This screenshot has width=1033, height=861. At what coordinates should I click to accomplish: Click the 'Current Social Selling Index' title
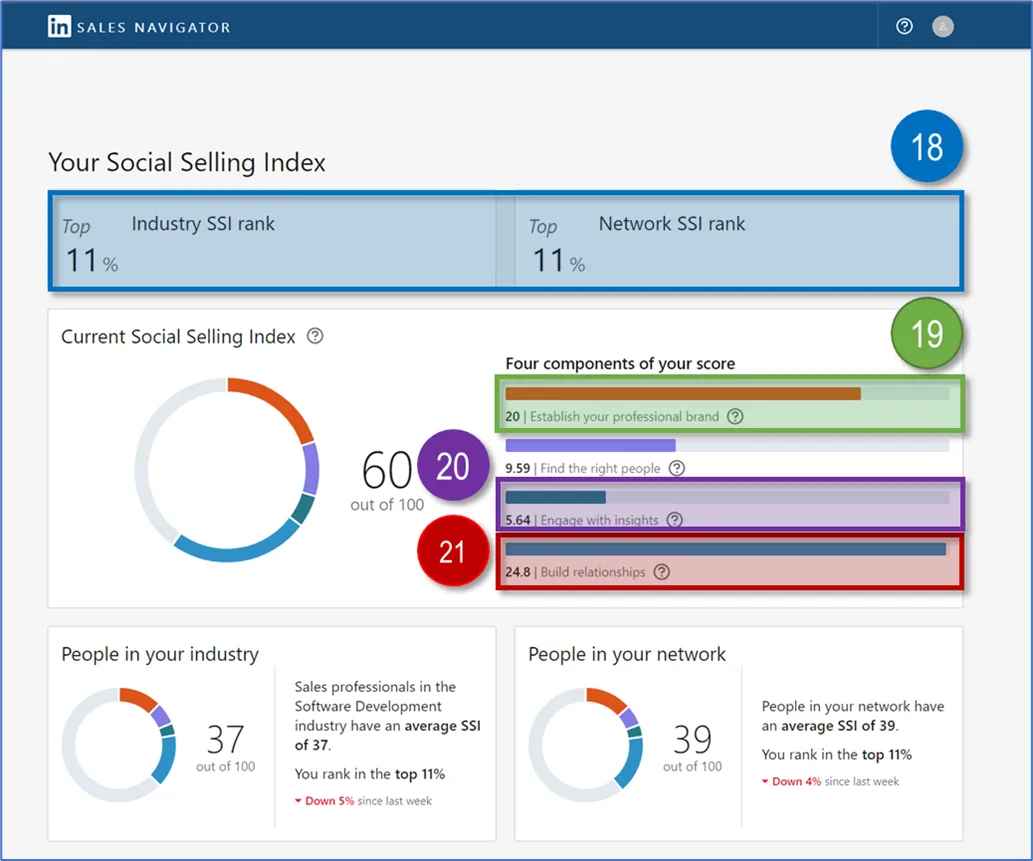click(x=178, y=337)
